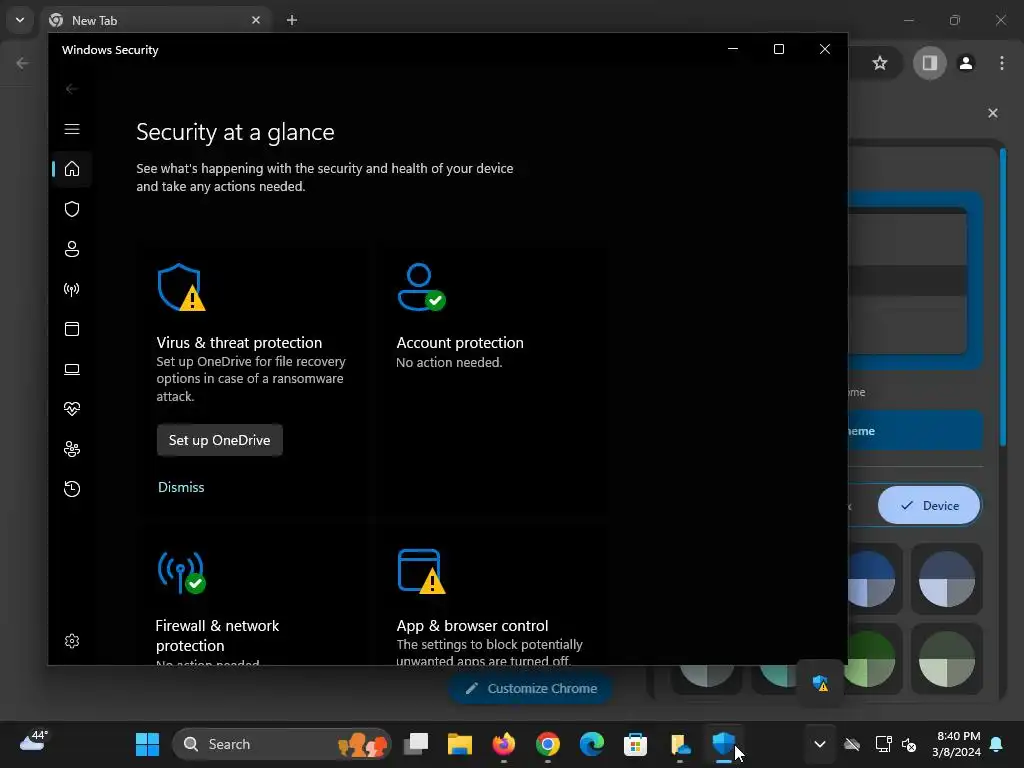The width and height of the screenshot is (1024, 768).
Task: Select the New Tab tab in Chrome
Action: pos(155,20)
